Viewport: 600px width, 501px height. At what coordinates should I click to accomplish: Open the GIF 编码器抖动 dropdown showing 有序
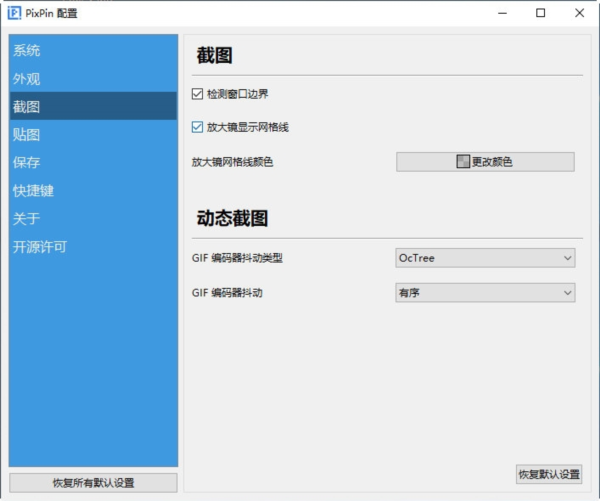(485, 293)
